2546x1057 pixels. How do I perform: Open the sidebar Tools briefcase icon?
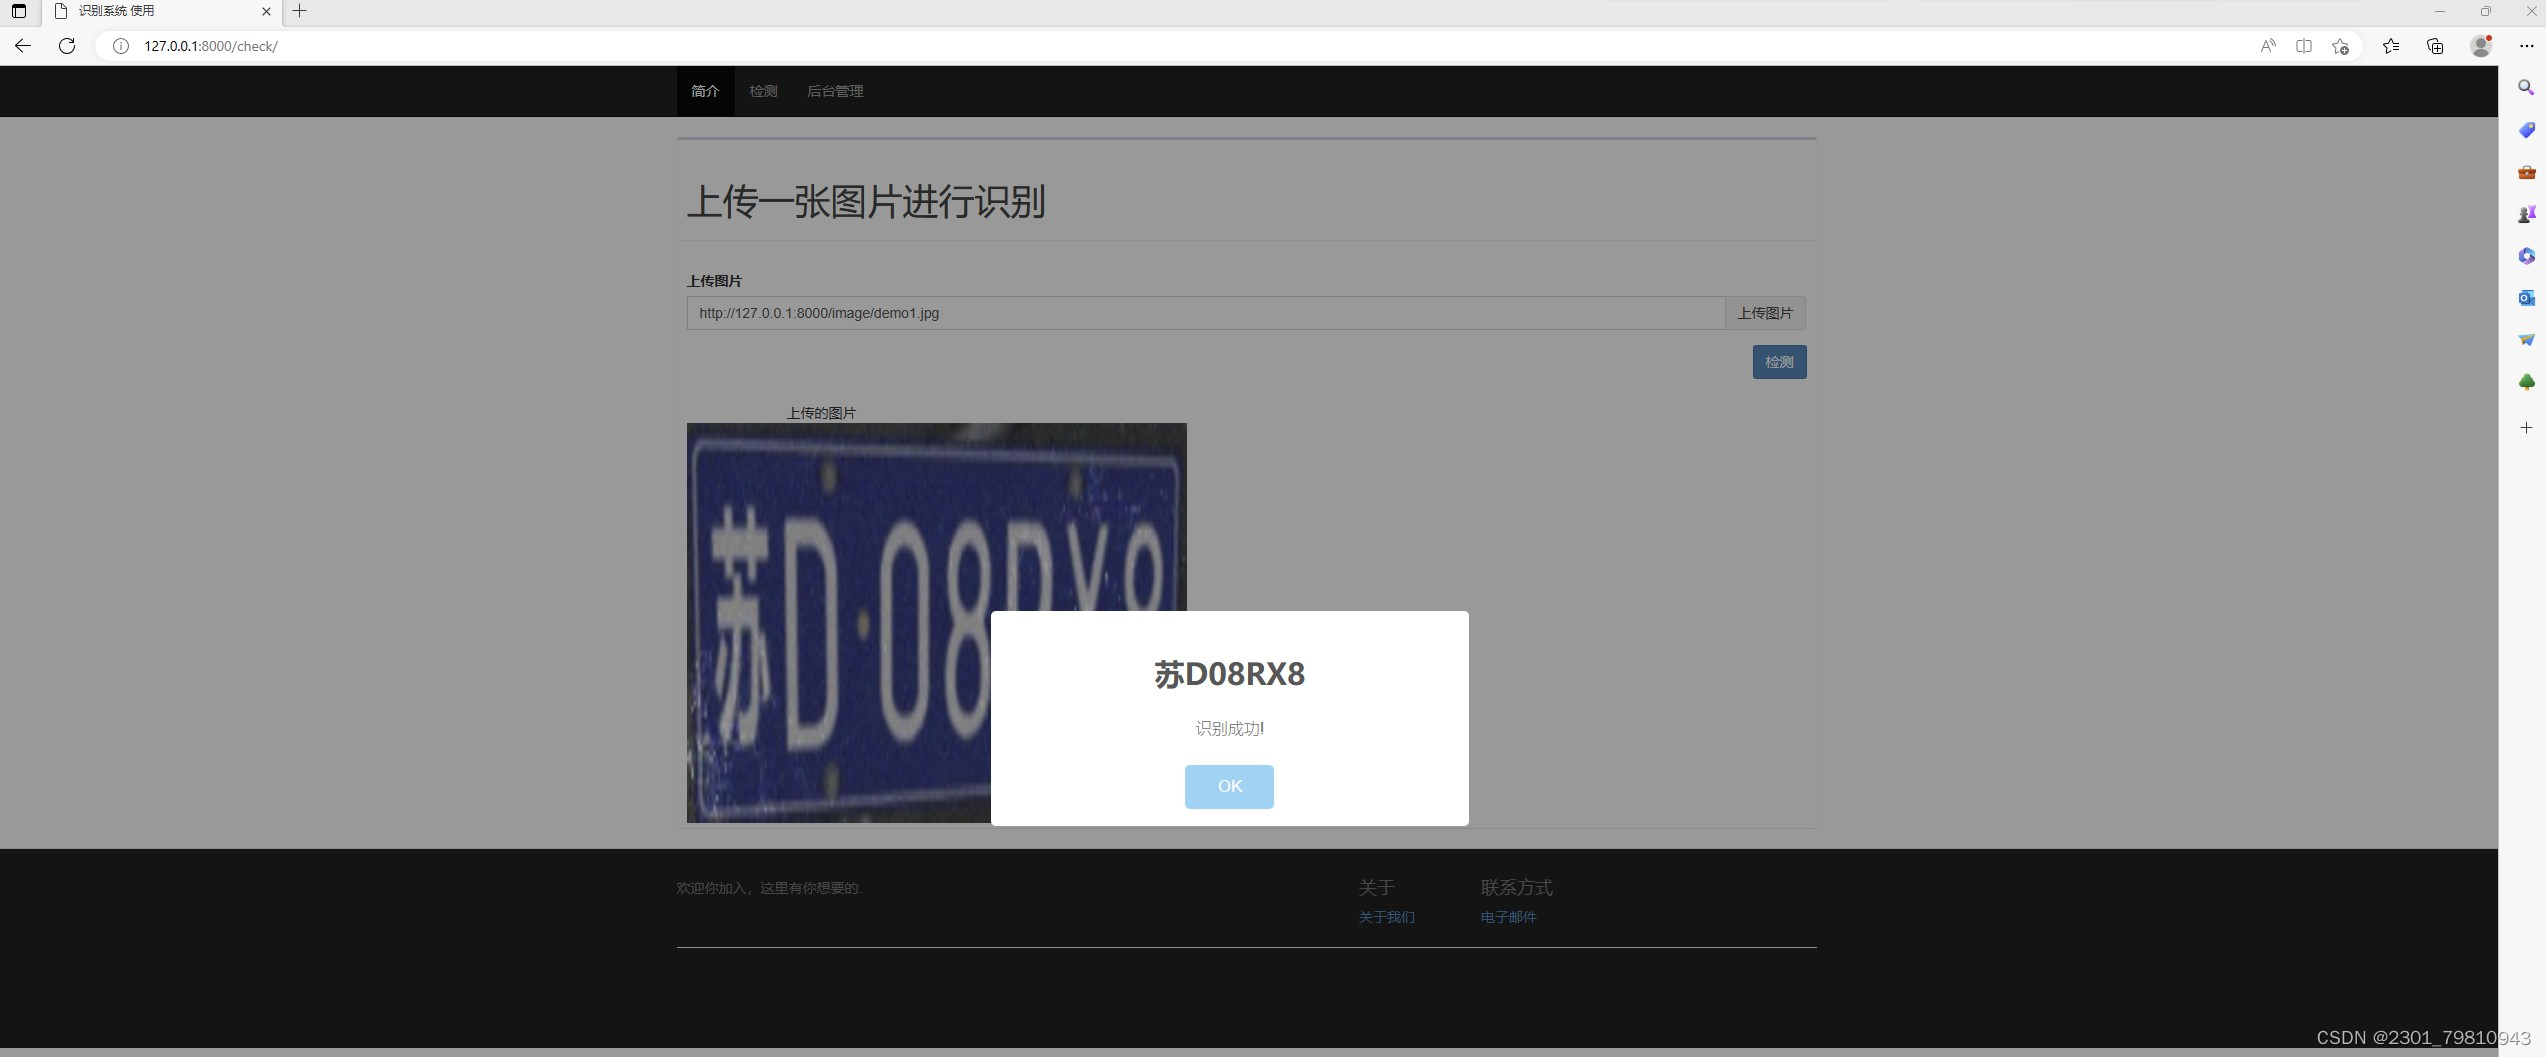[2526, 172]
